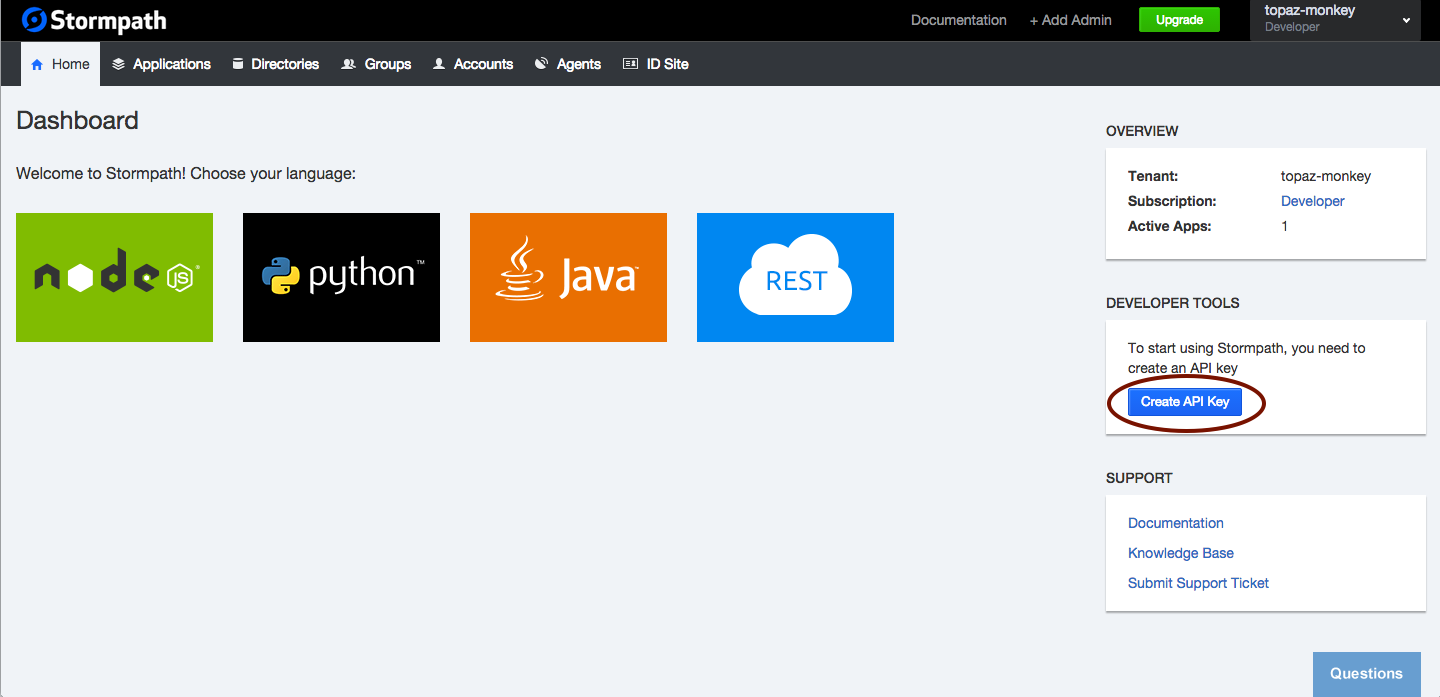This screenshot has height=697, width=1440.
Task: Open the Developer subscription link
Action: click(1312, 201)
